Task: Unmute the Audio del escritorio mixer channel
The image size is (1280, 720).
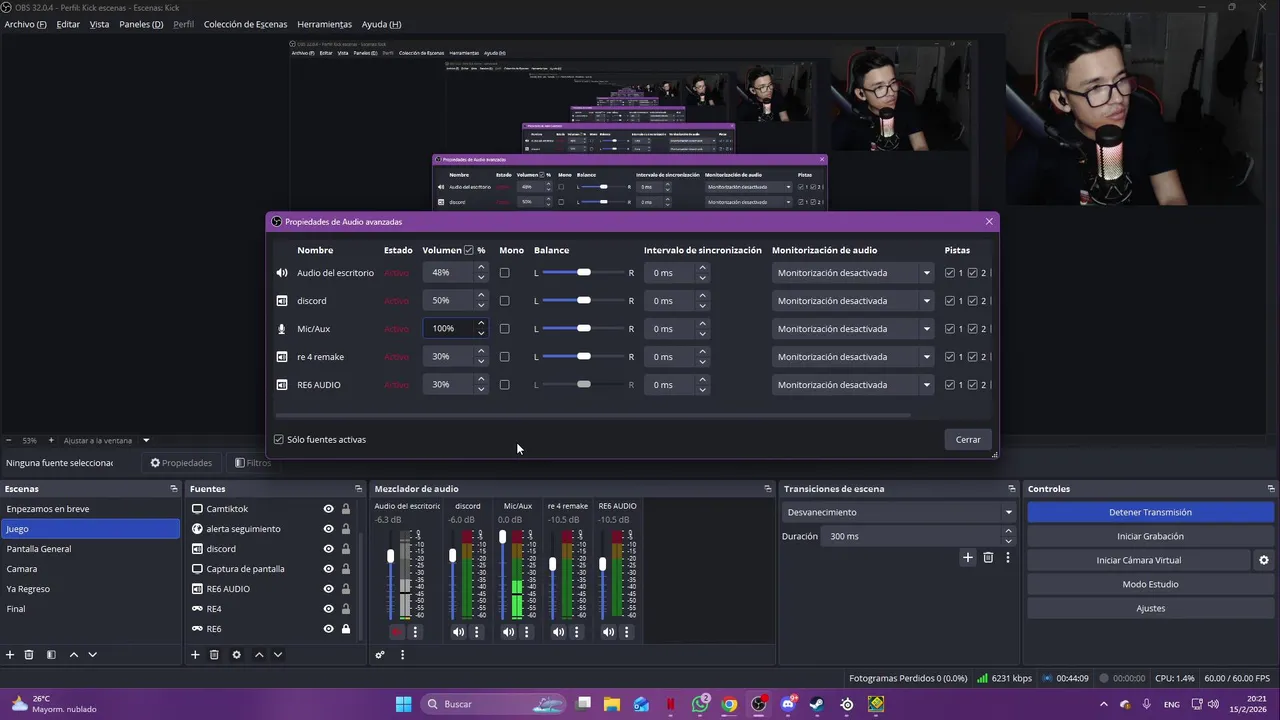Action: click(x=397, y=632)
